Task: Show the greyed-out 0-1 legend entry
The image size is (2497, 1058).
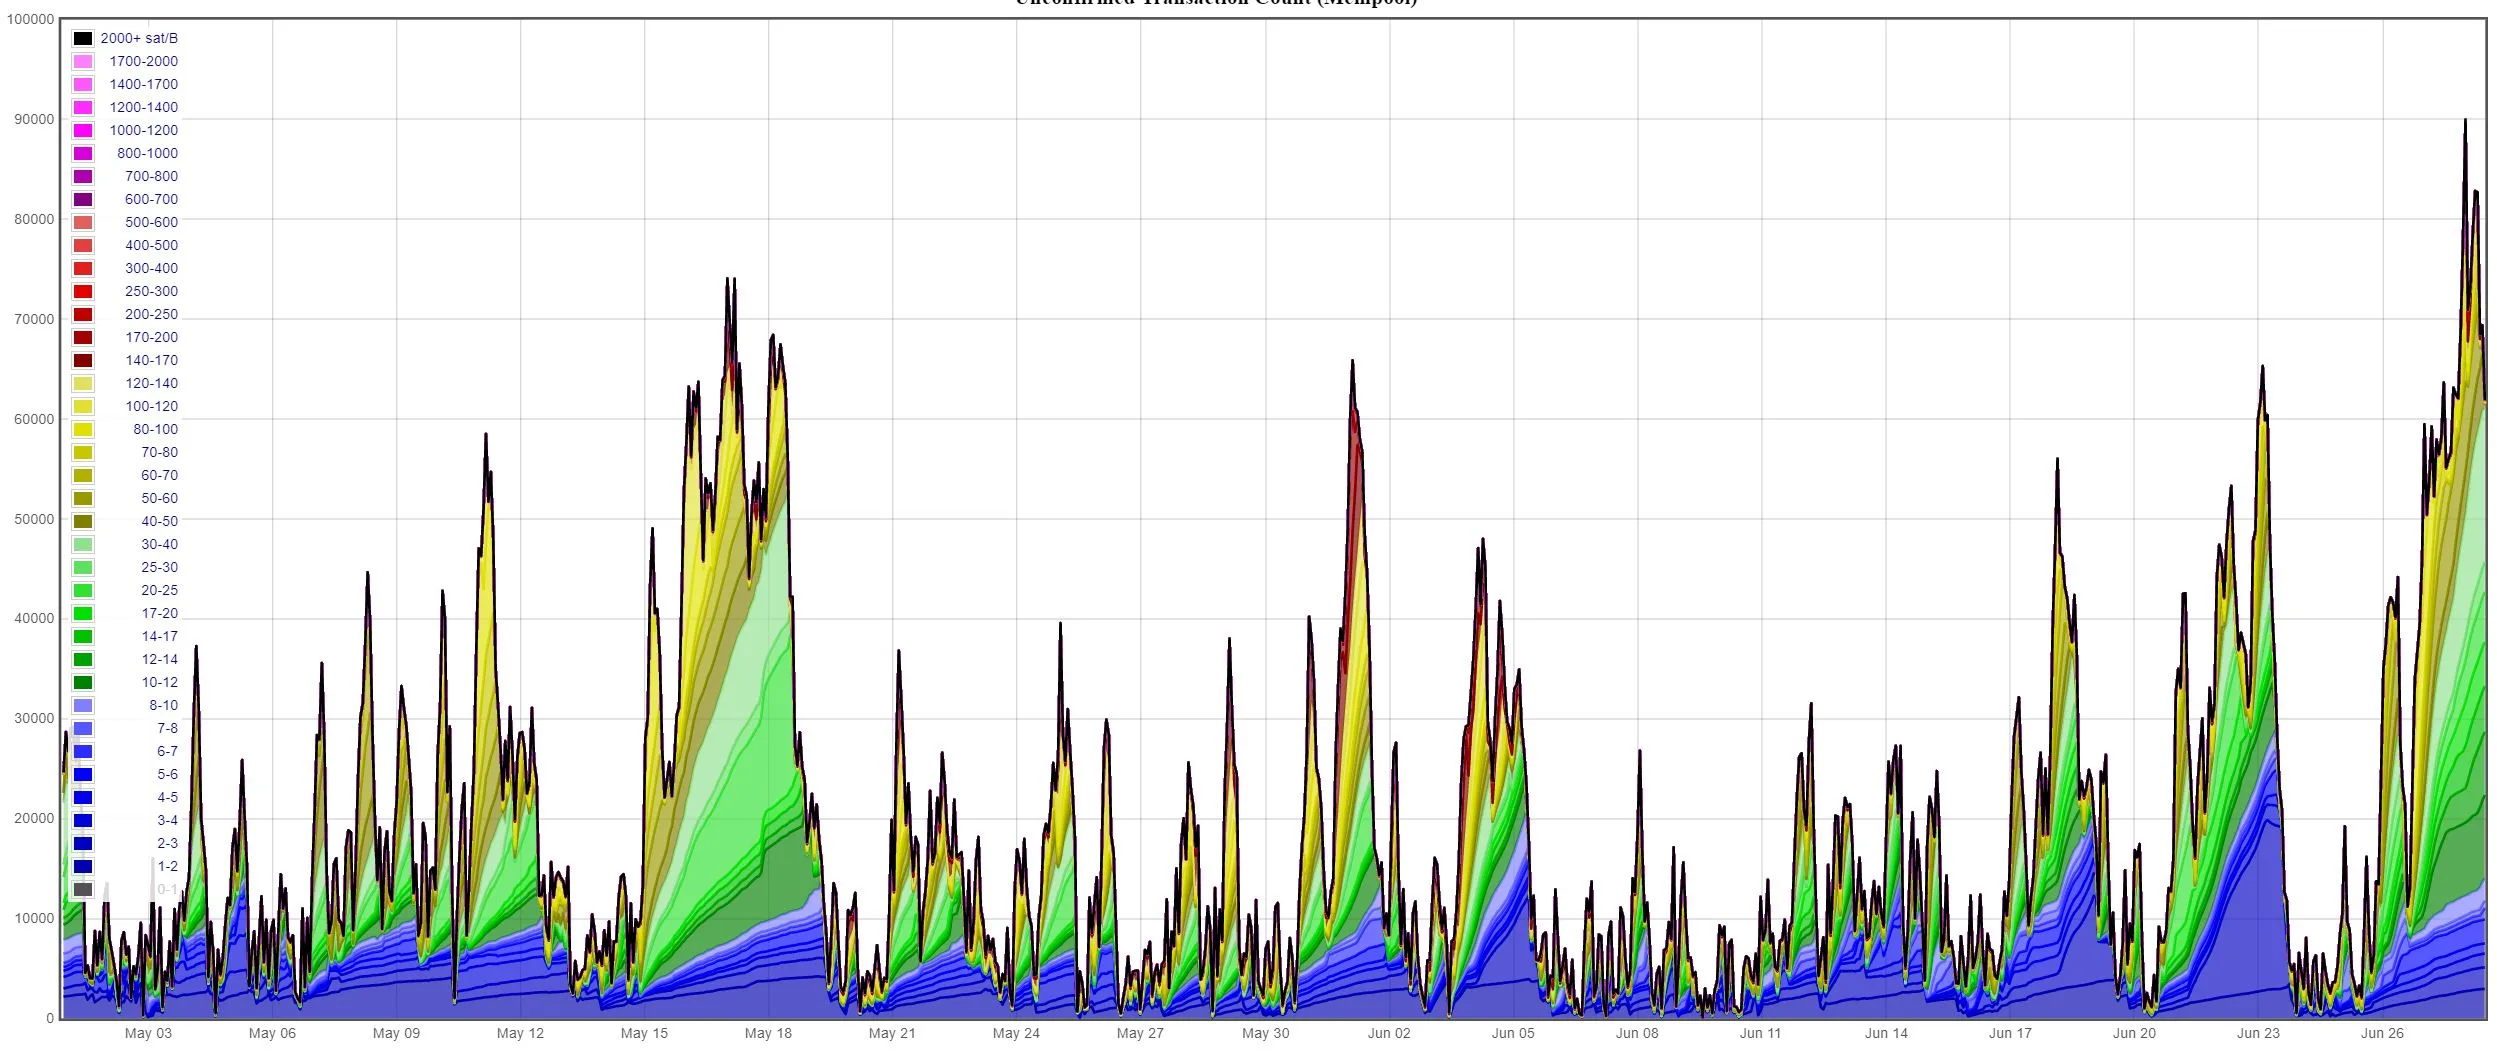Action: point(167,889)
